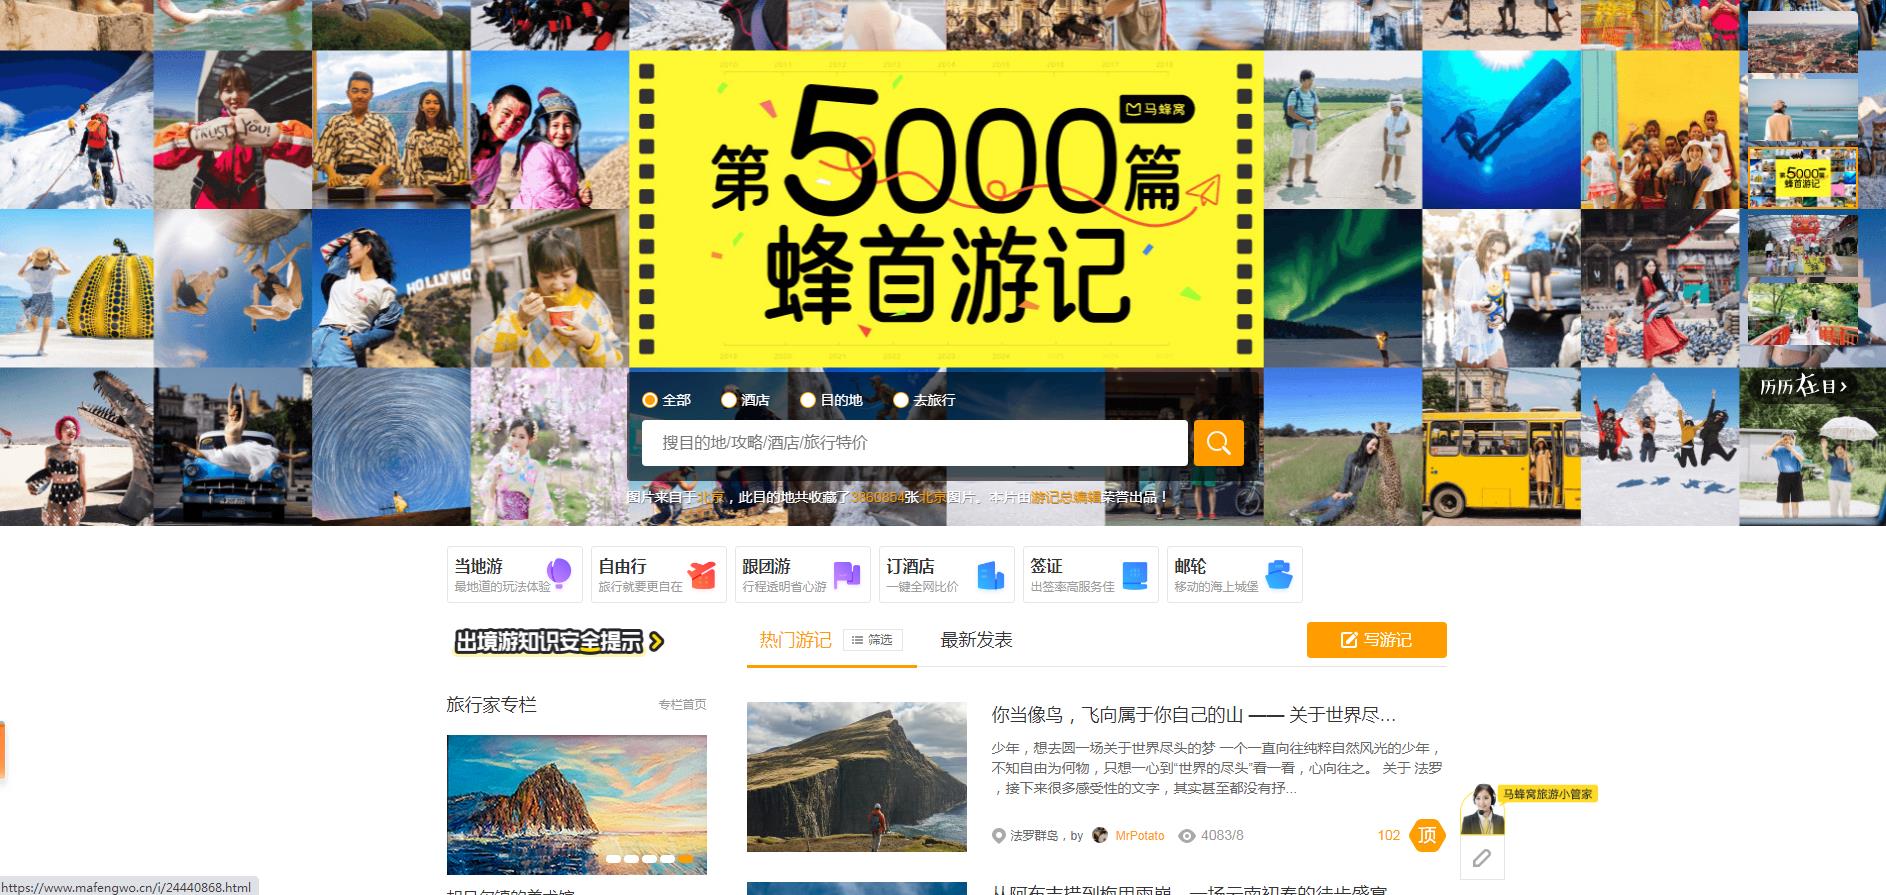Click the 邮轮 category label
The width and height of the screenshot is (1886, 895).
(1191, 566)
